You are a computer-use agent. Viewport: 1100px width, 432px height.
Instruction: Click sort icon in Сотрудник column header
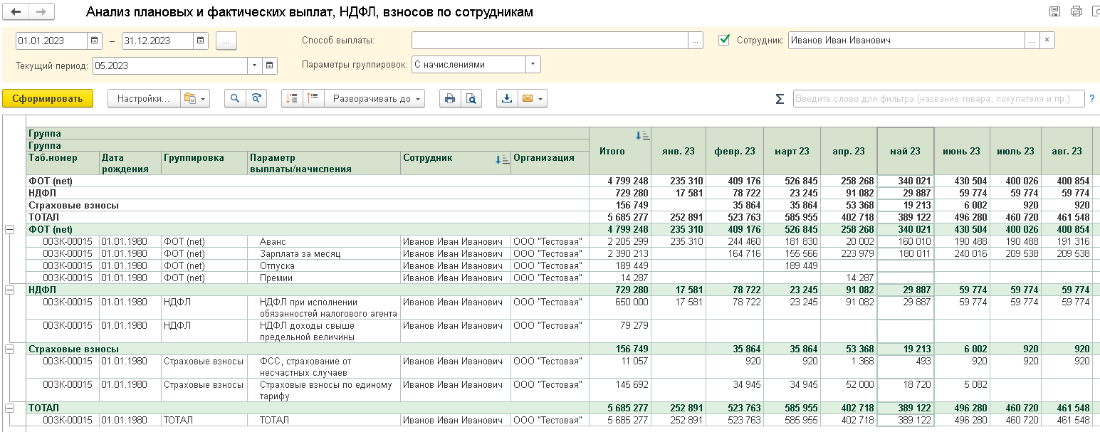502,160
